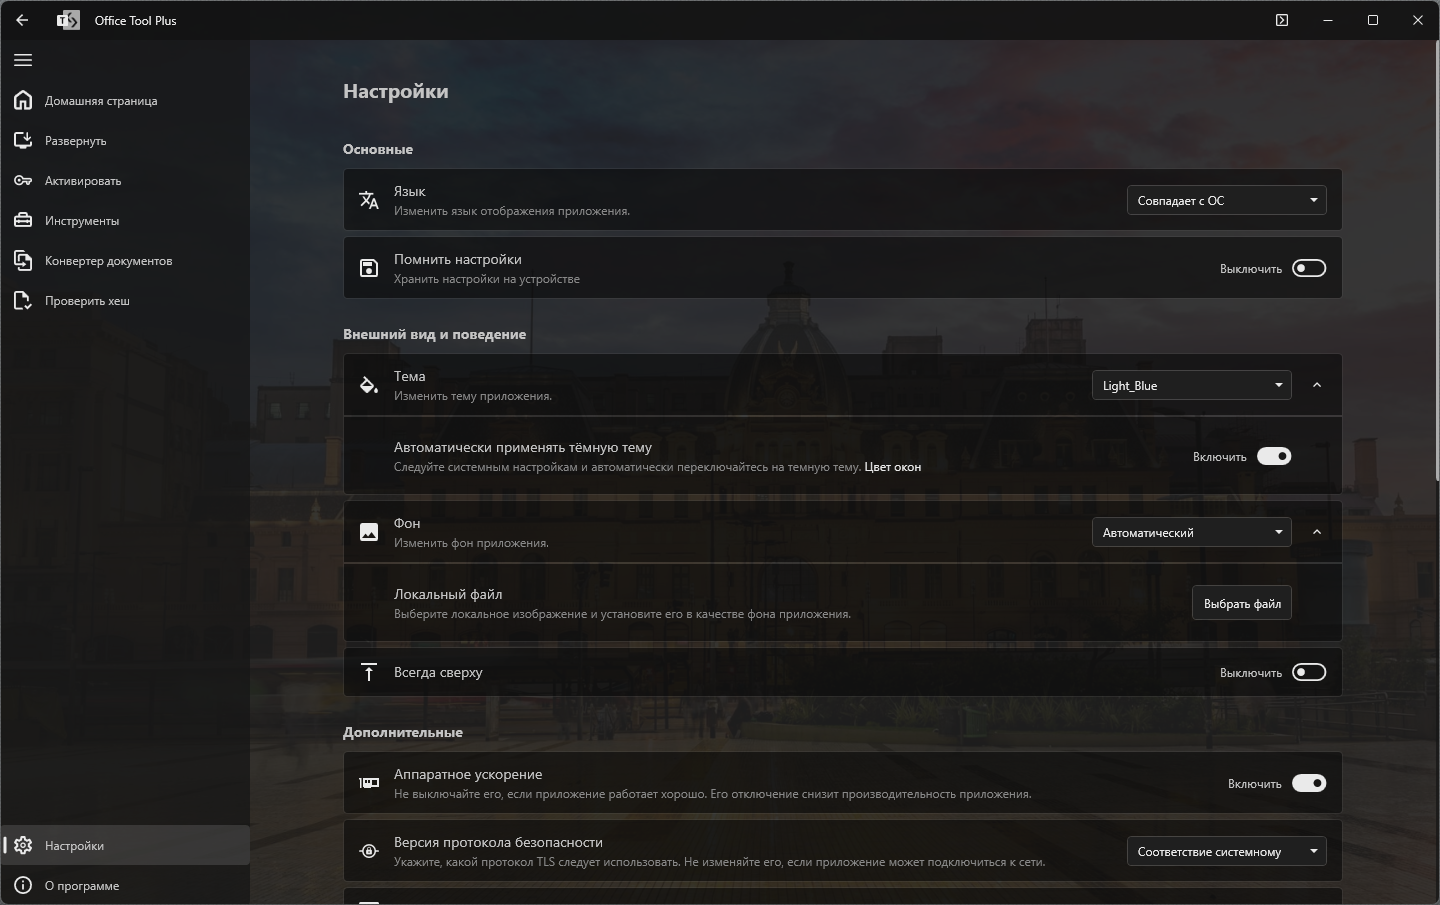The height and width of the screenshot is (905, 1440).
Task: Disable the automatic dark theme switch
Action: click(1274, 456)
